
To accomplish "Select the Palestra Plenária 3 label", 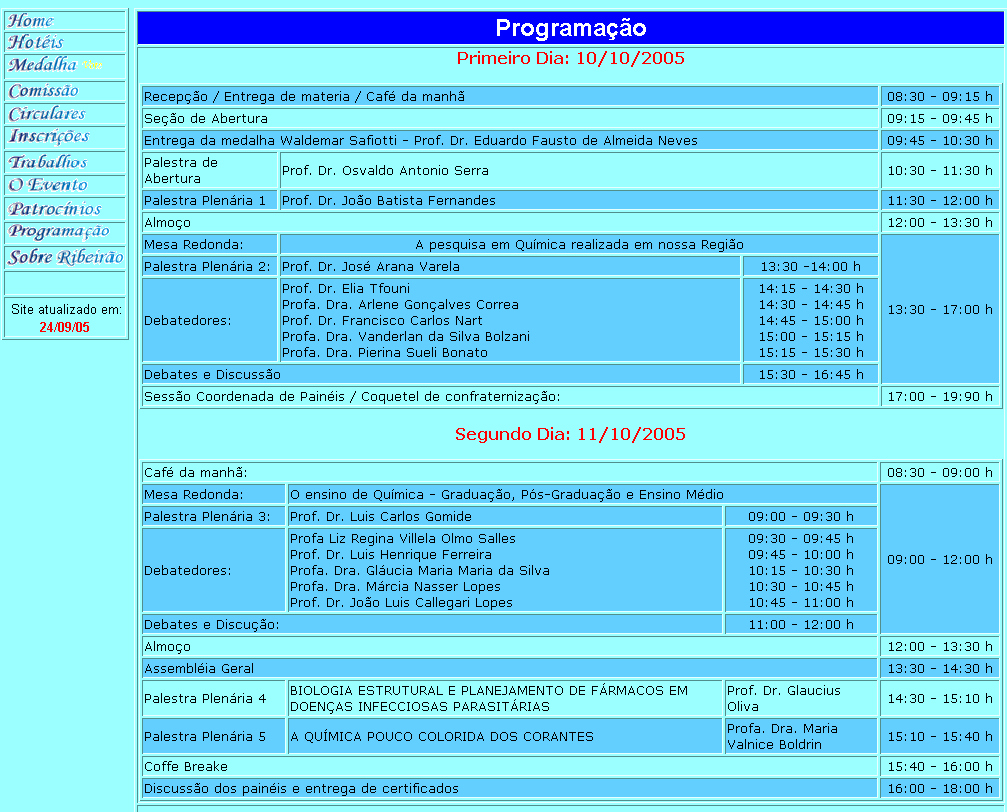I will pos(207,516).
